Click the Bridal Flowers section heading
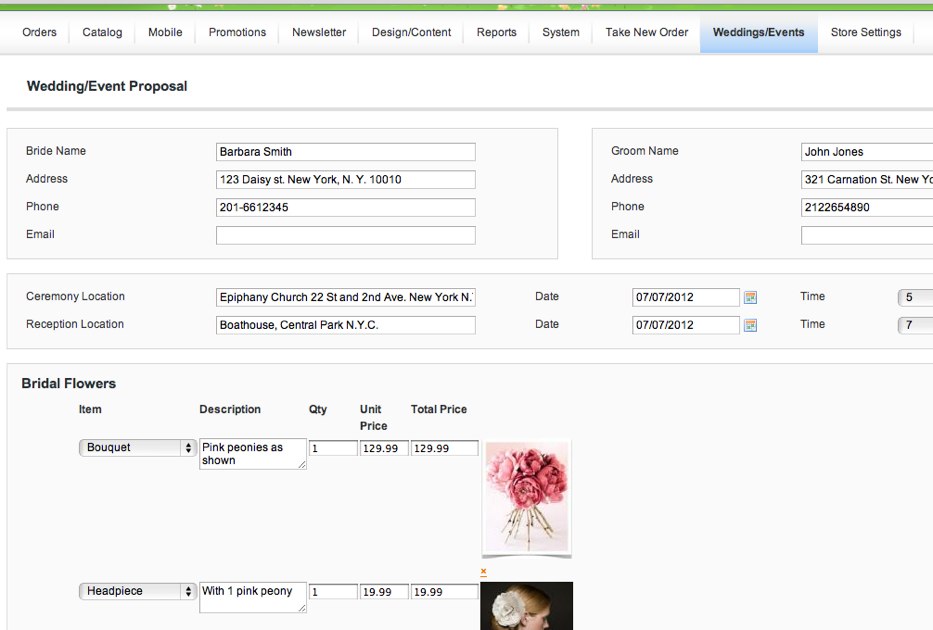The image size is (933, 630). click(68, 384)
